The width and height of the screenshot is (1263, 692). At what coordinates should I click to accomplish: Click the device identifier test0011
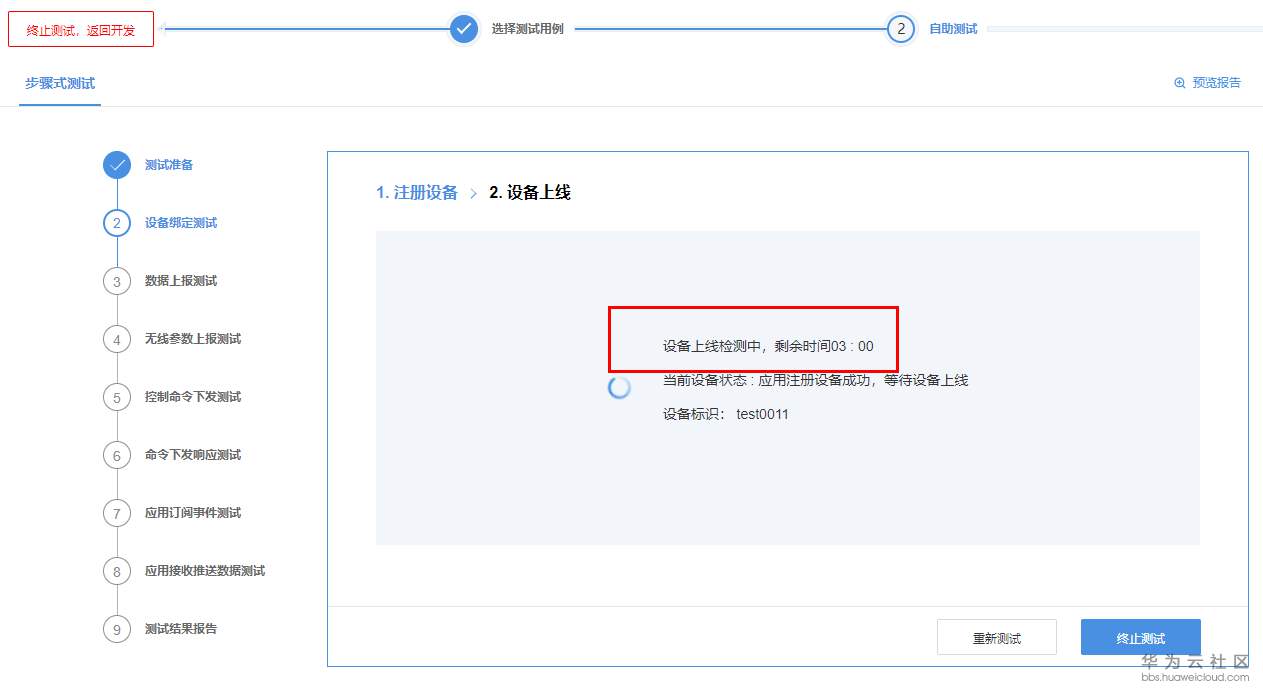click(763, 414)
